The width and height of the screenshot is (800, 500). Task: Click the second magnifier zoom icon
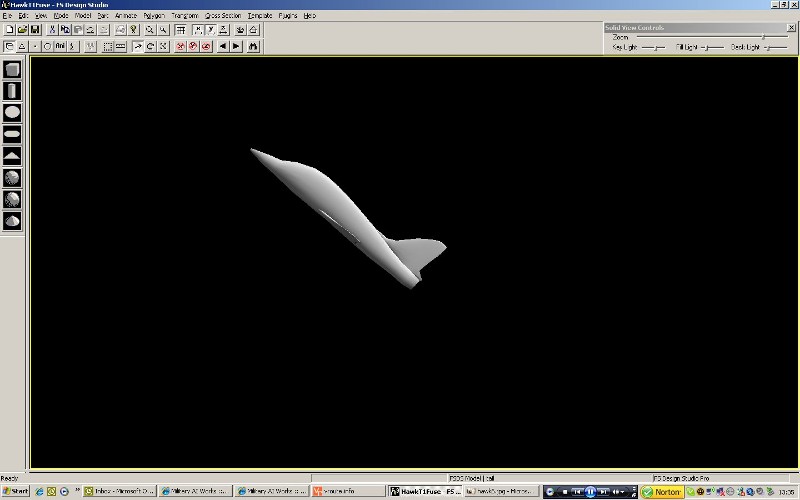tap(163, 30)
